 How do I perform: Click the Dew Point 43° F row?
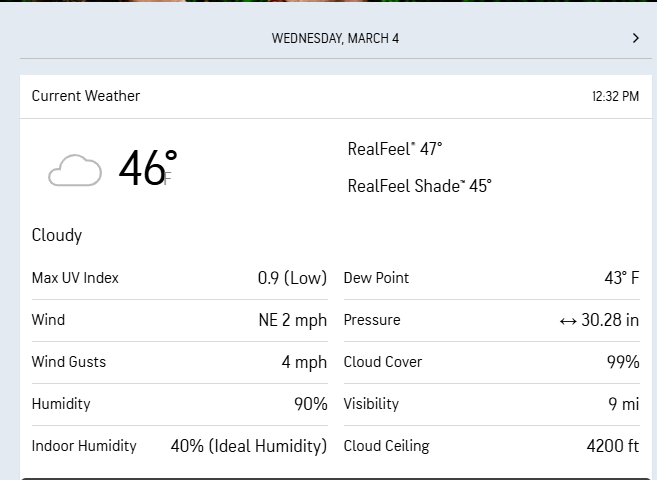[x=491, y=278]
